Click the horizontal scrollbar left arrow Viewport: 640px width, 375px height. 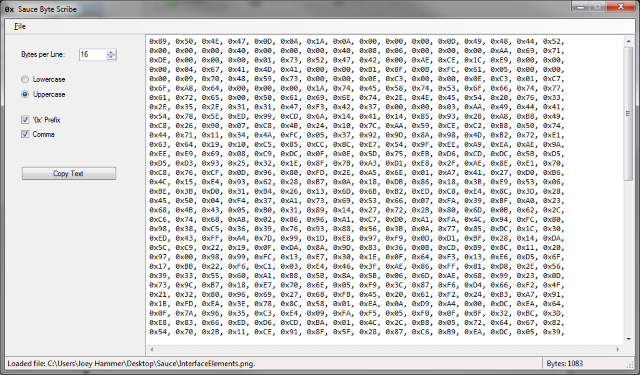[152, 349]
